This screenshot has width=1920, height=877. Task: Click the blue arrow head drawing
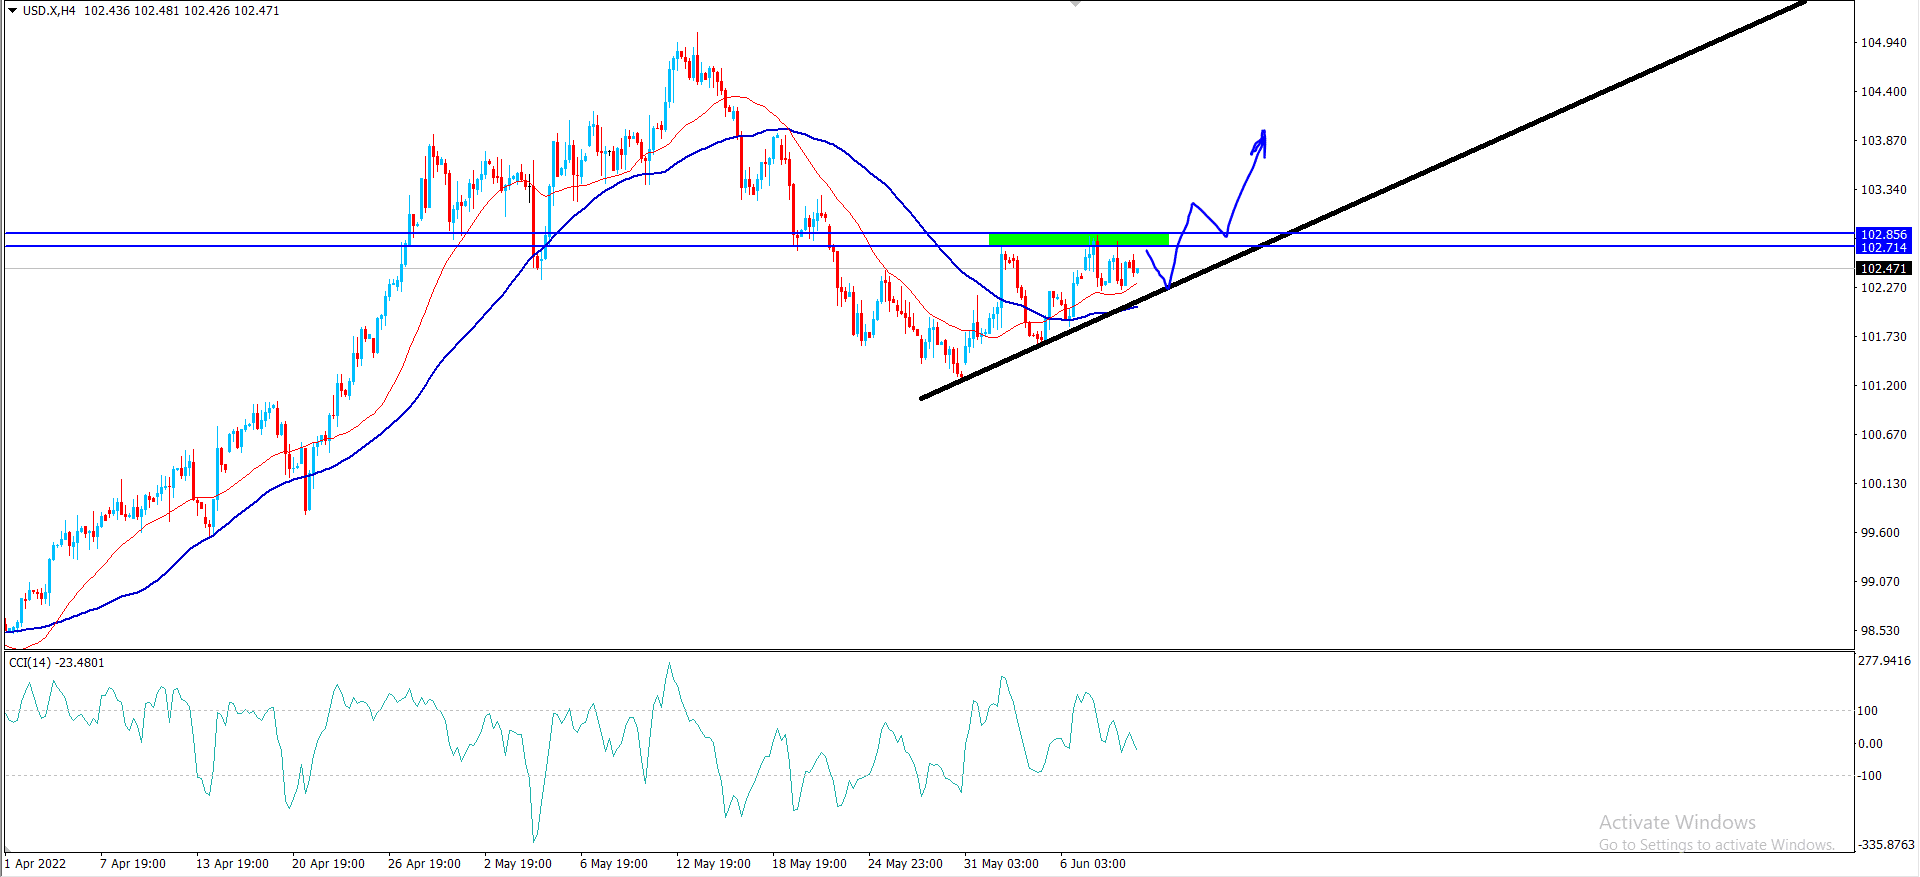(x=1261, y=142)
